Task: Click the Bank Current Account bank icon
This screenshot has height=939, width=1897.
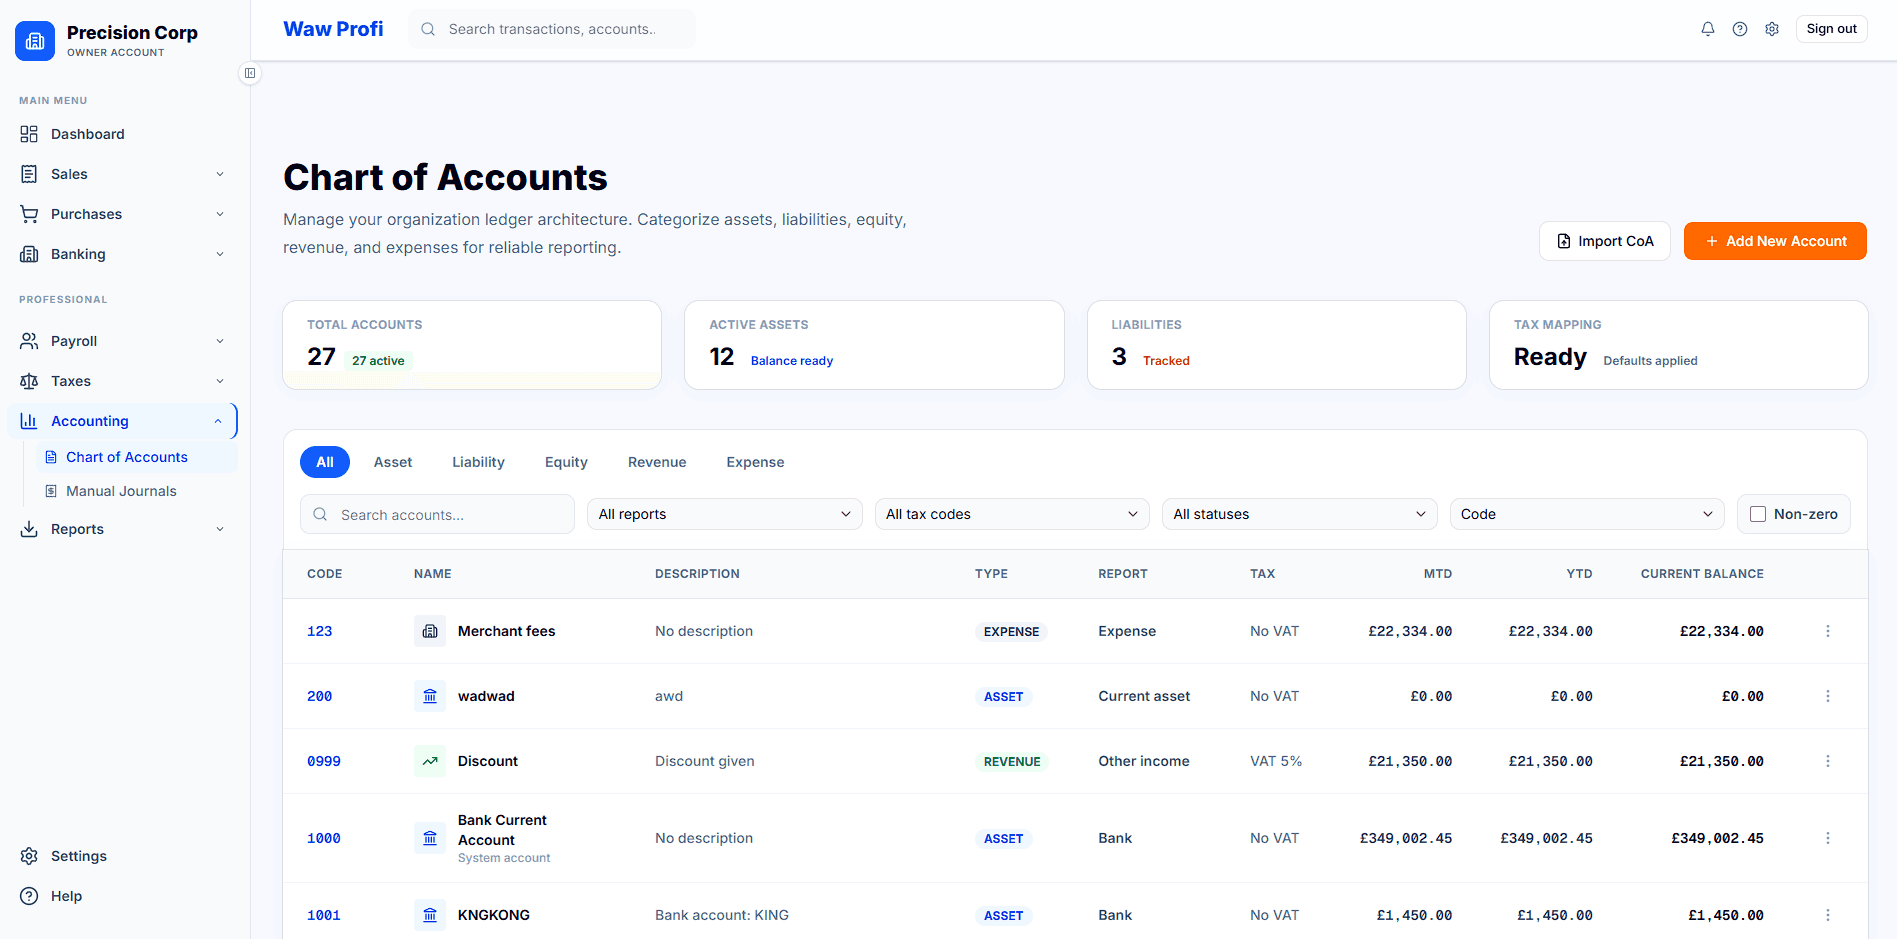Action: tap(430, 838)
